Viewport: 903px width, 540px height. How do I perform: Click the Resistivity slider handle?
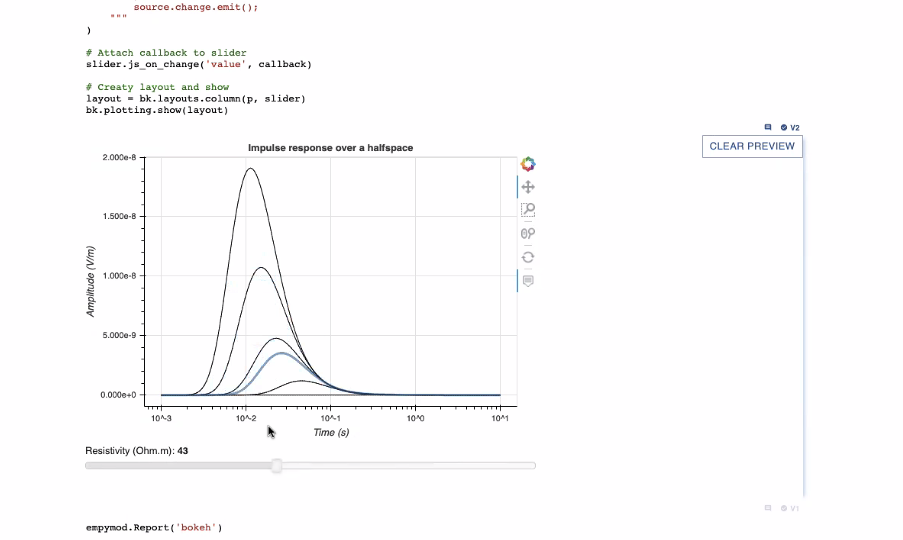[x=277, y=466]
